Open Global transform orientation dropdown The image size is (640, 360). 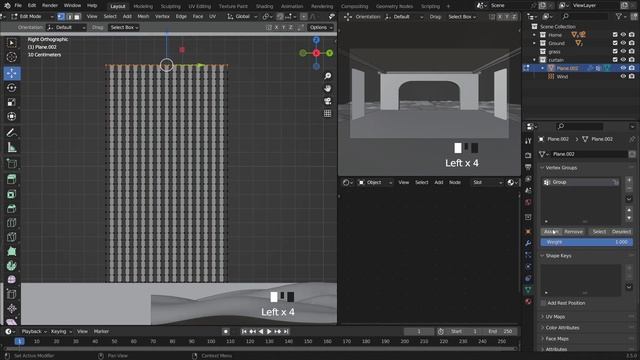[242, 17]
